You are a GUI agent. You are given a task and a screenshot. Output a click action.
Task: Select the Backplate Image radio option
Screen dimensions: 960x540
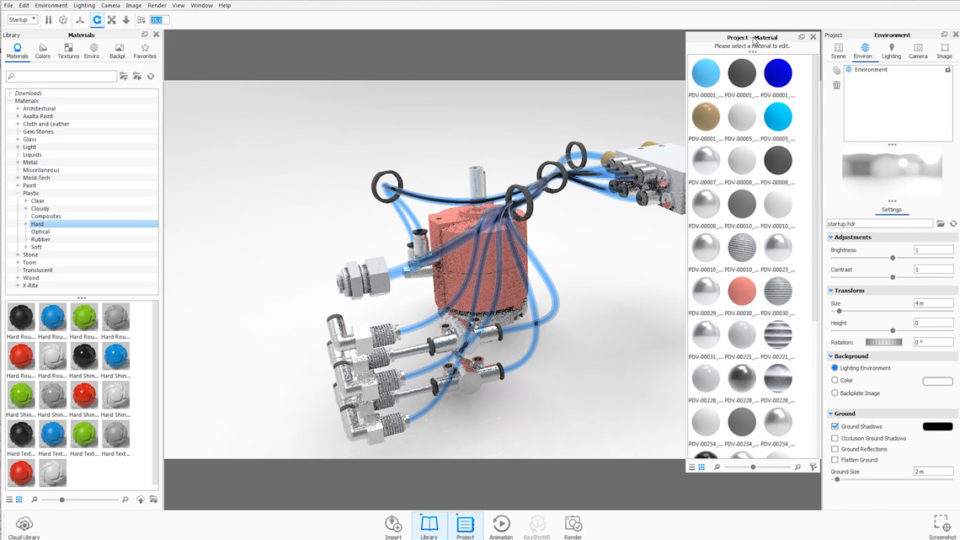[x=835, y=393]
